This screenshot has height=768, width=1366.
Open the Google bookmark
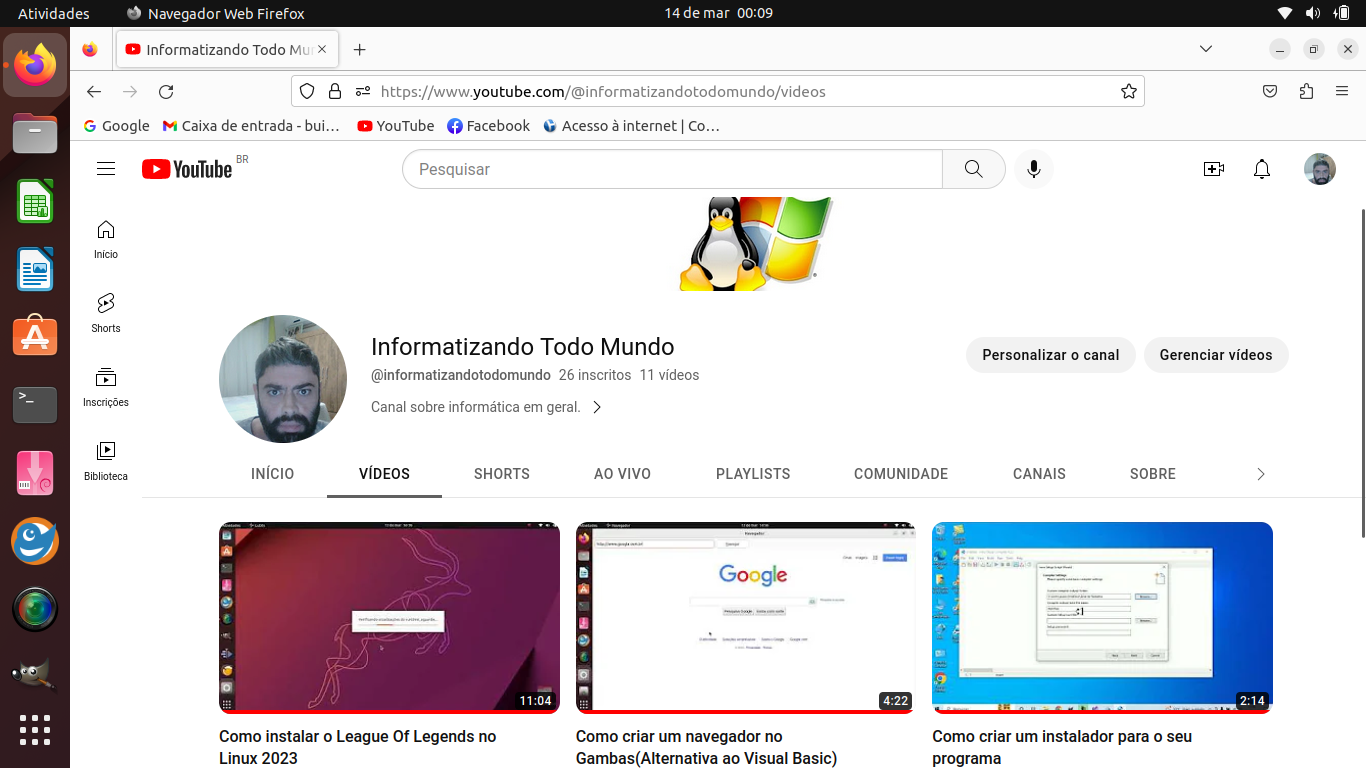pos(116,126)
